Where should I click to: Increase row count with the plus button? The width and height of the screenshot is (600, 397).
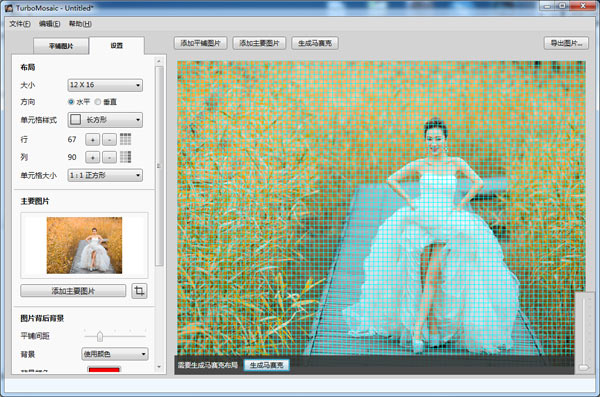(x=93, y=140)
